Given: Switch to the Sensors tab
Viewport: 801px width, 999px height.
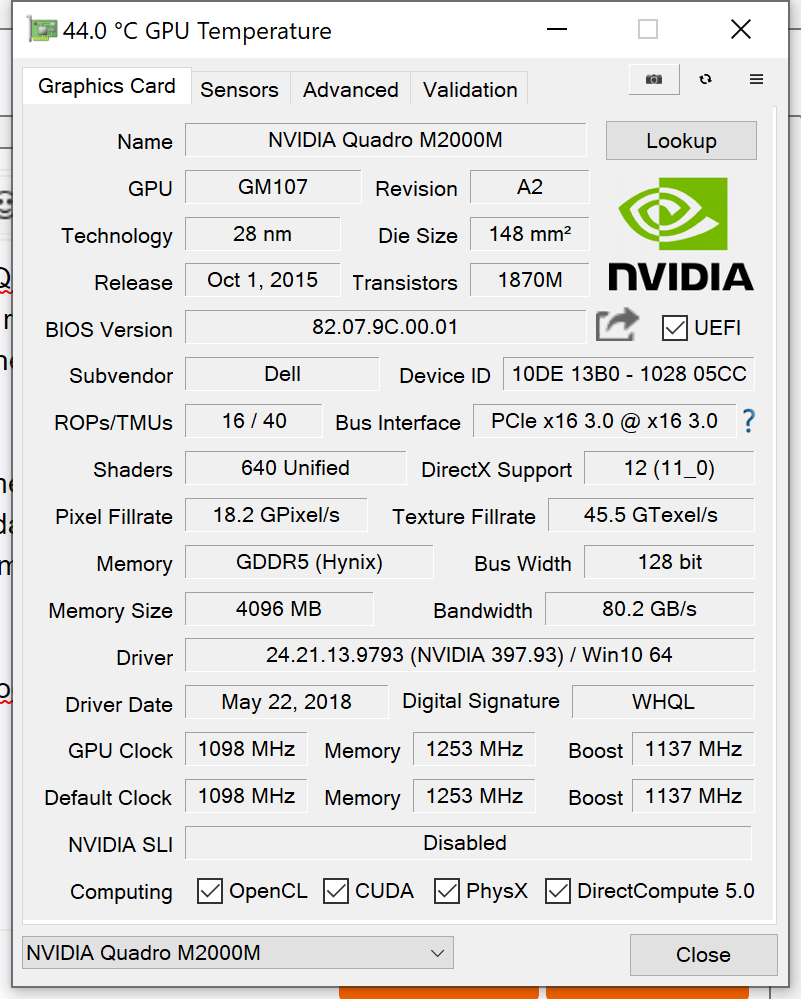Looking at the screenshot, I should 240,90.
